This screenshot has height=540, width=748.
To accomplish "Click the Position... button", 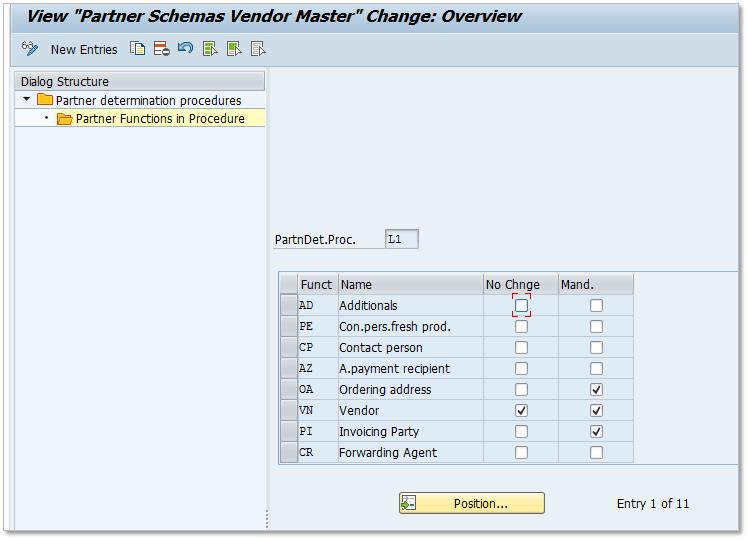I will click(x=472, y=503).
